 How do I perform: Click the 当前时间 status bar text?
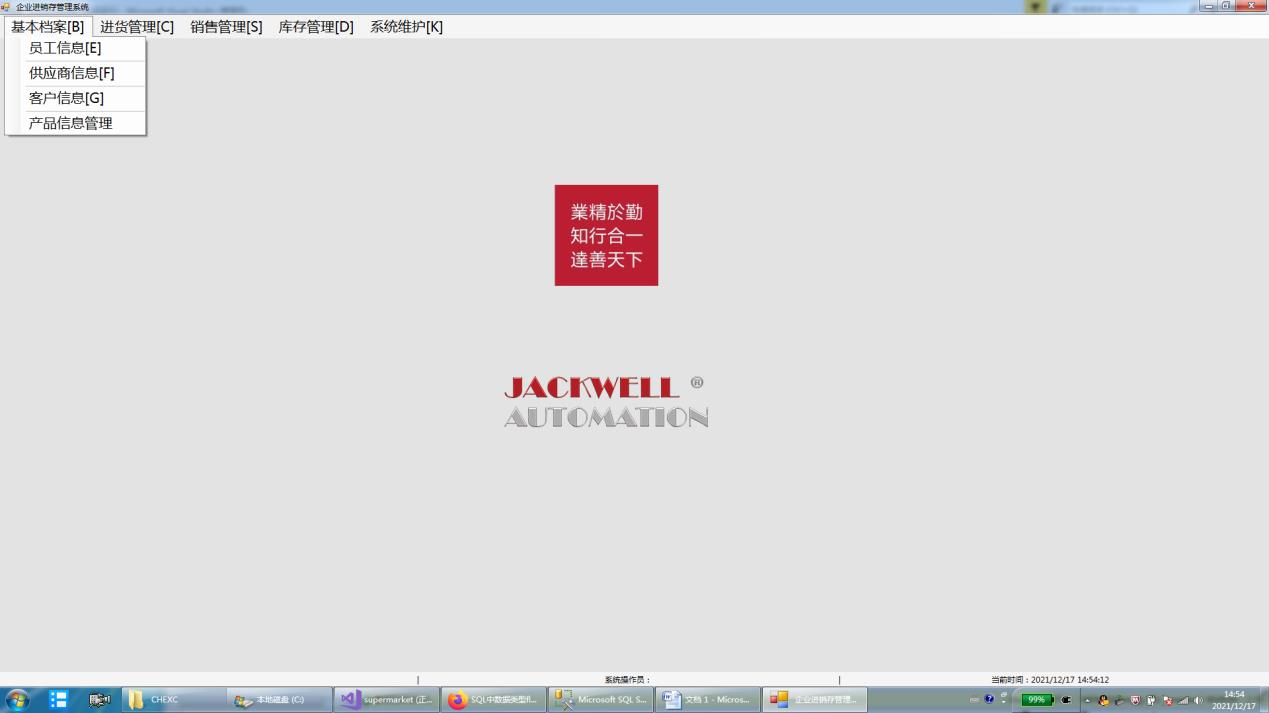[1050, 680]
